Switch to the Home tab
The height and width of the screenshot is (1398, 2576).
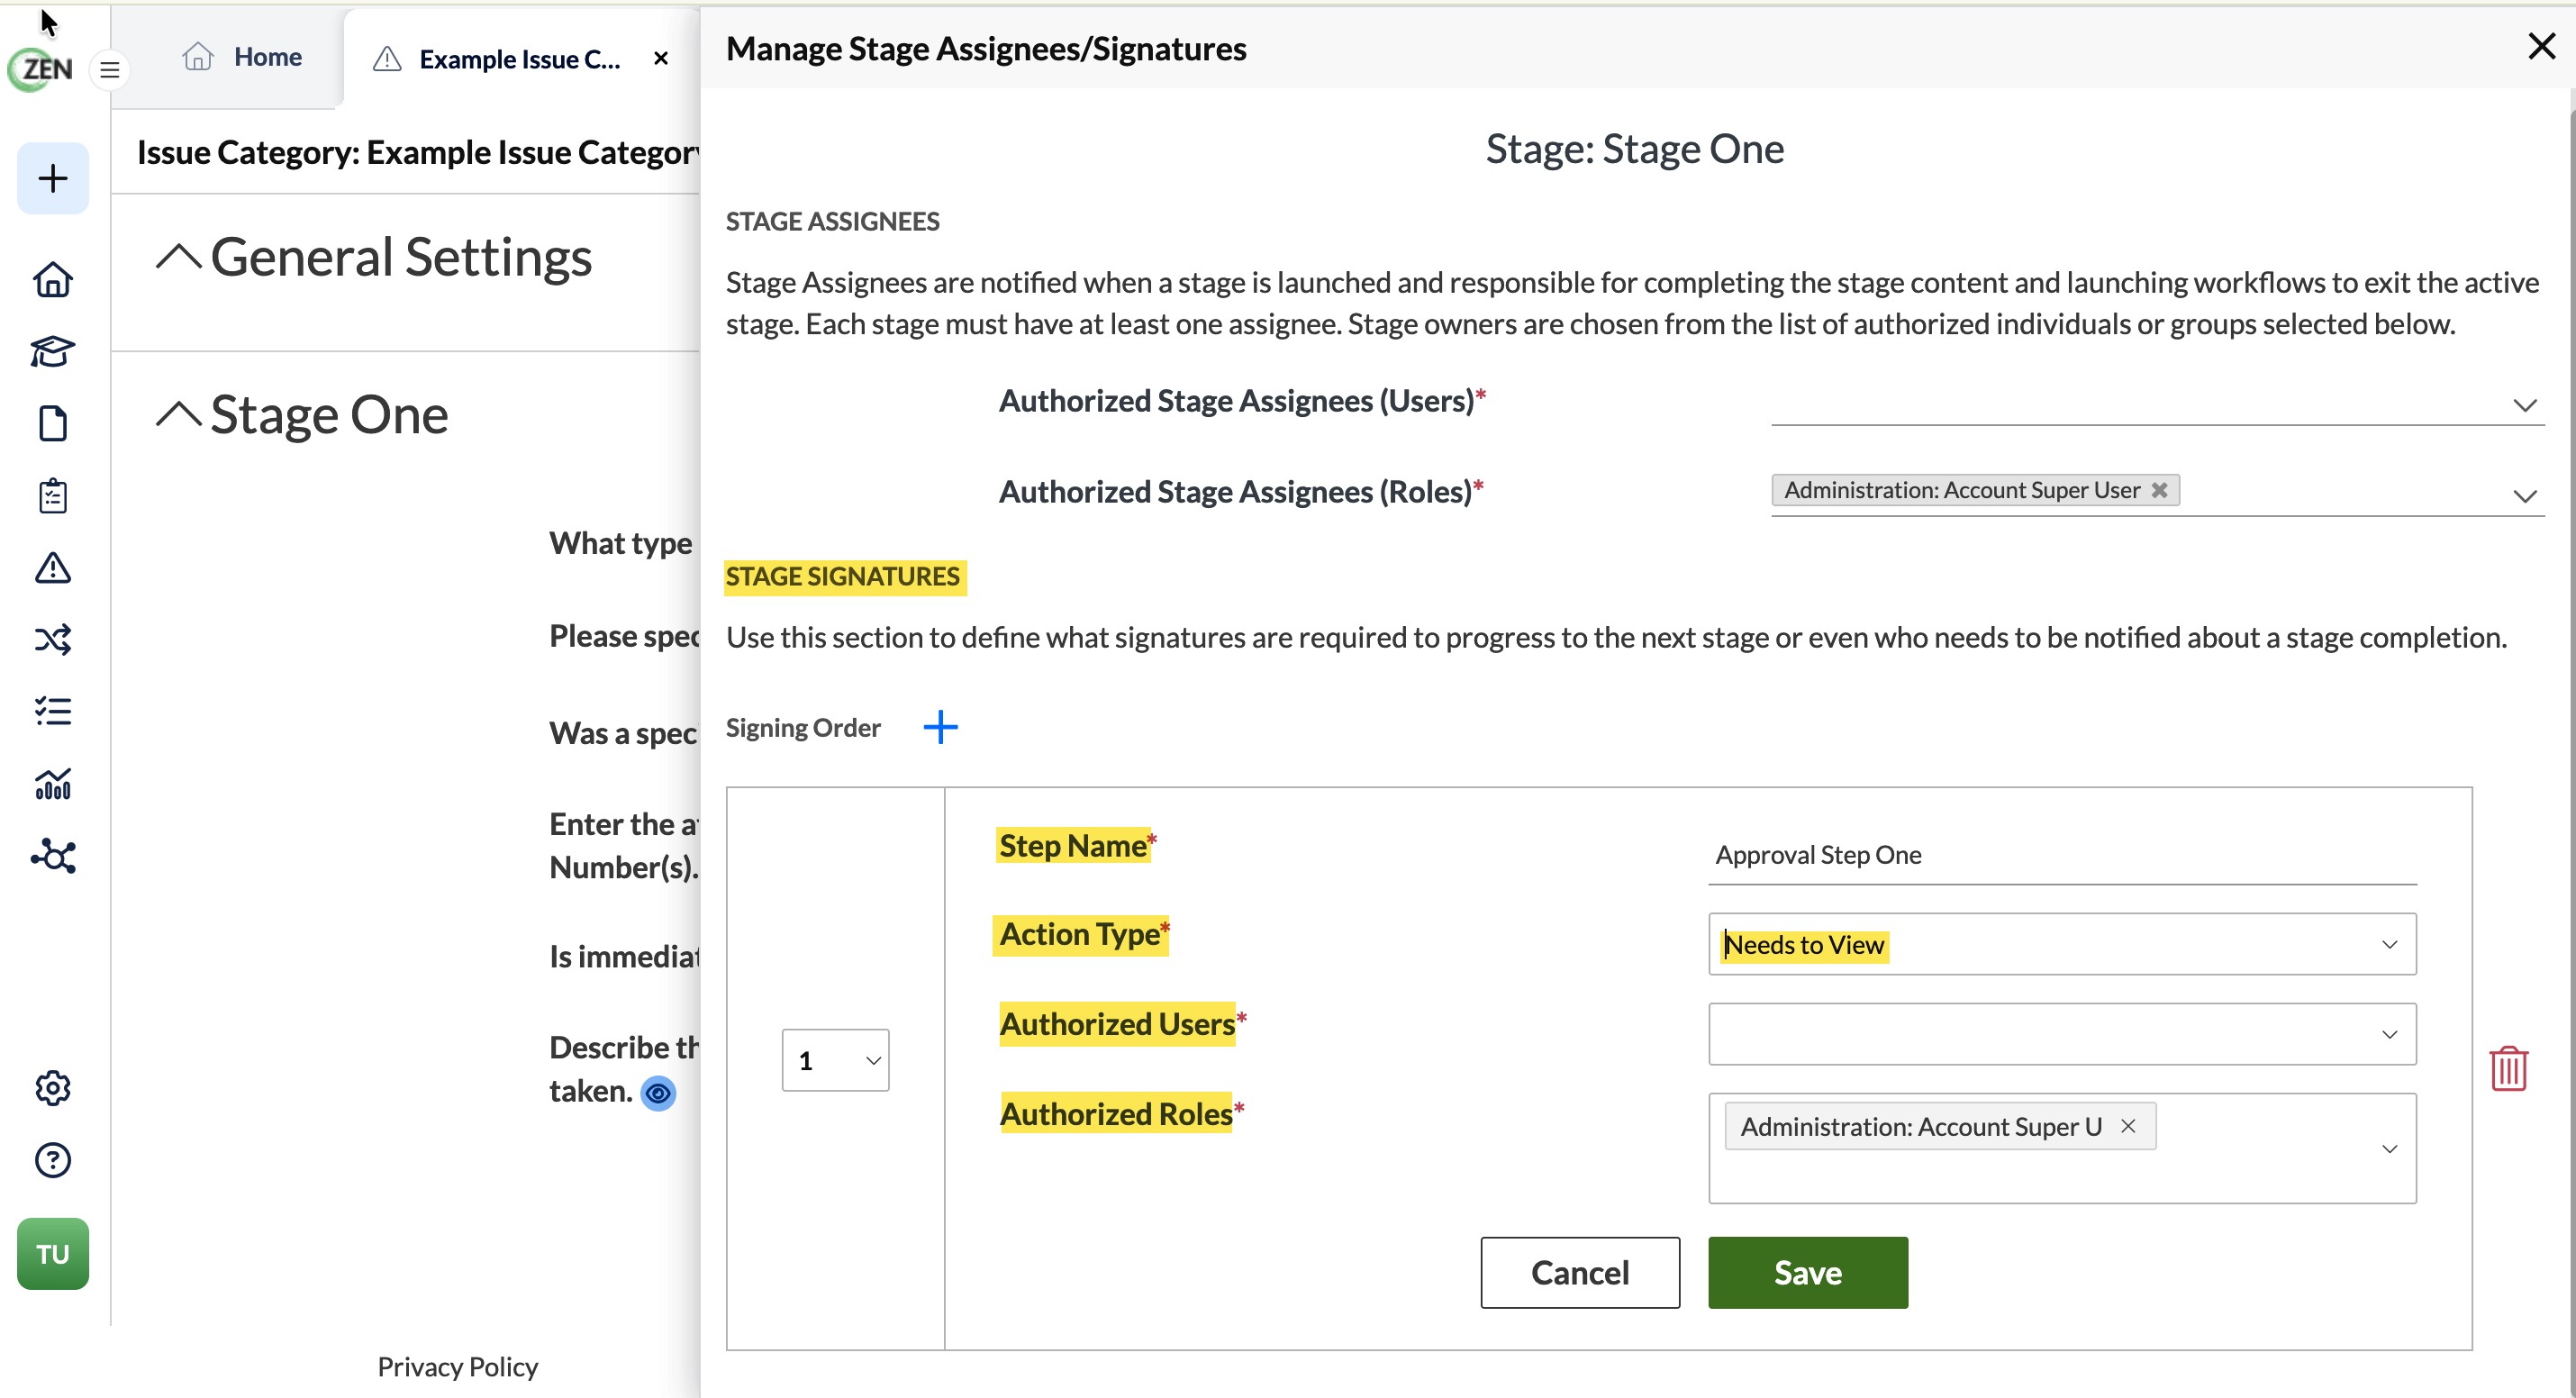(242, 57)
